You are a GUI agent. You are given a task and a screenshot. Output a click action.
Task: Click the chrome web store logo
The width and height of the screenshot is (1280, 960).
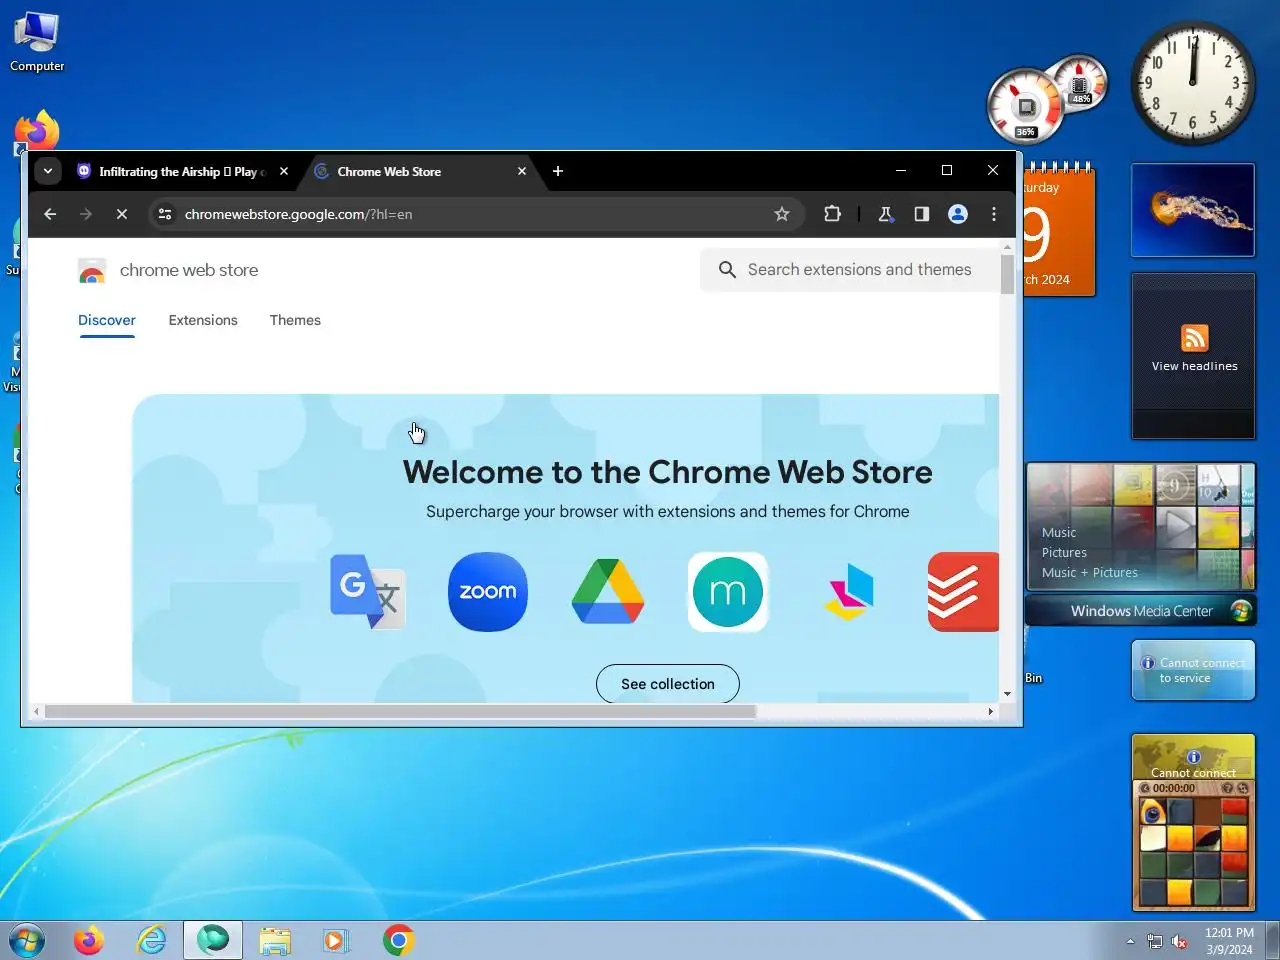pos(168,270)
